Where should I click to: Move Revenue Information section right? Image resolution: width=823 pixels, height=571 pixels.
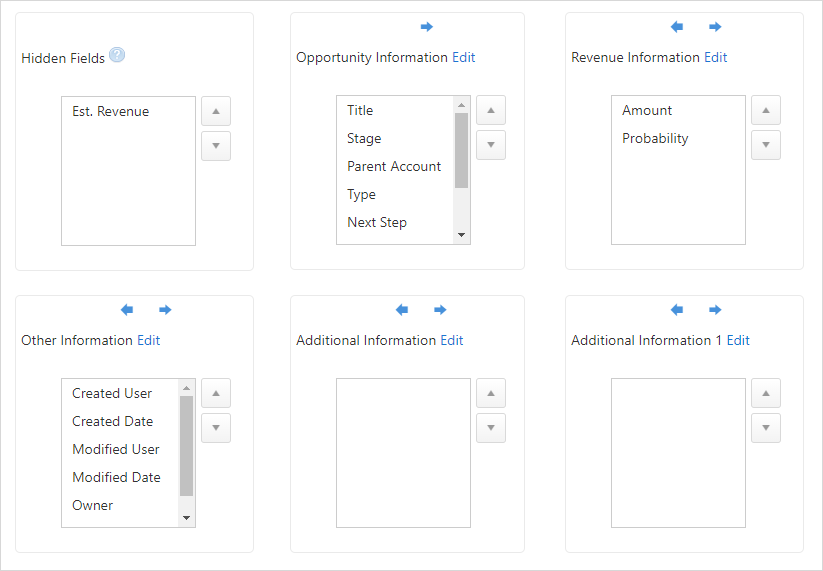tap(715, 27)
